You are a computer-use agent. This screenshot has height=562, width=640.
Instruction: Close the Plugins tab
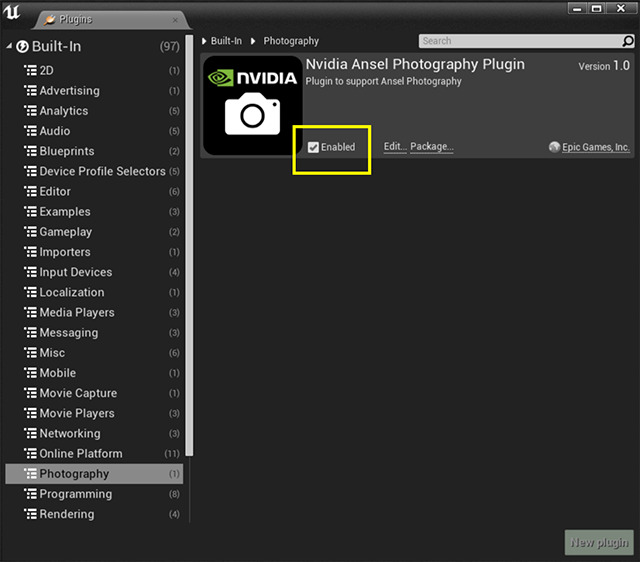tap(175, 20)
